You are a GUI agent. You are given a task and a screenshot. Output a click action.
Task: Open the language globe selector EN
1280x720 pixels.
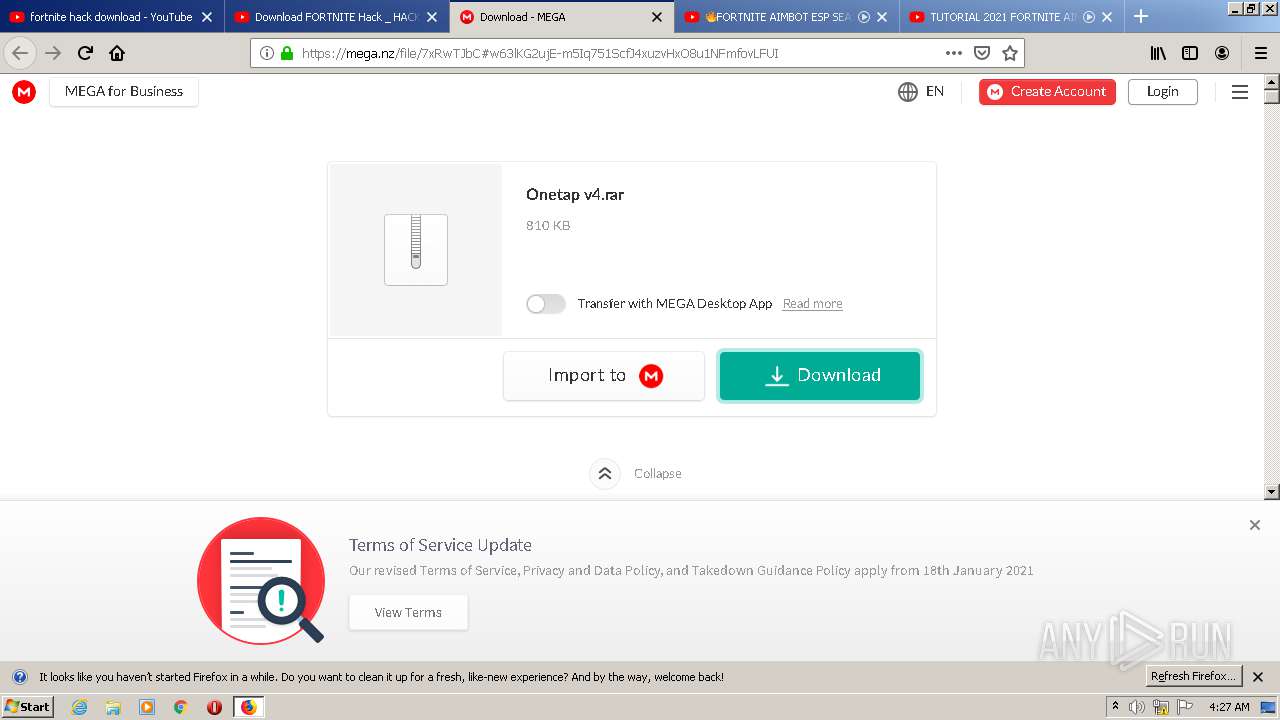coord(921,91)
